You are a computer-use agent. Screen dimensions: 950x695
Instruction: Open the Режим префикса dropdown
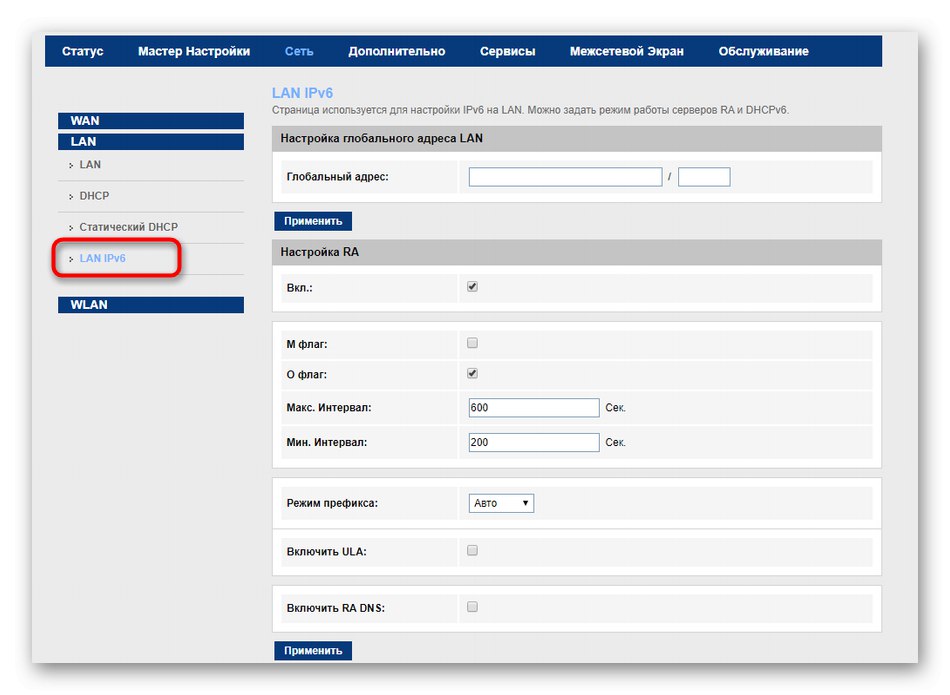501,503
